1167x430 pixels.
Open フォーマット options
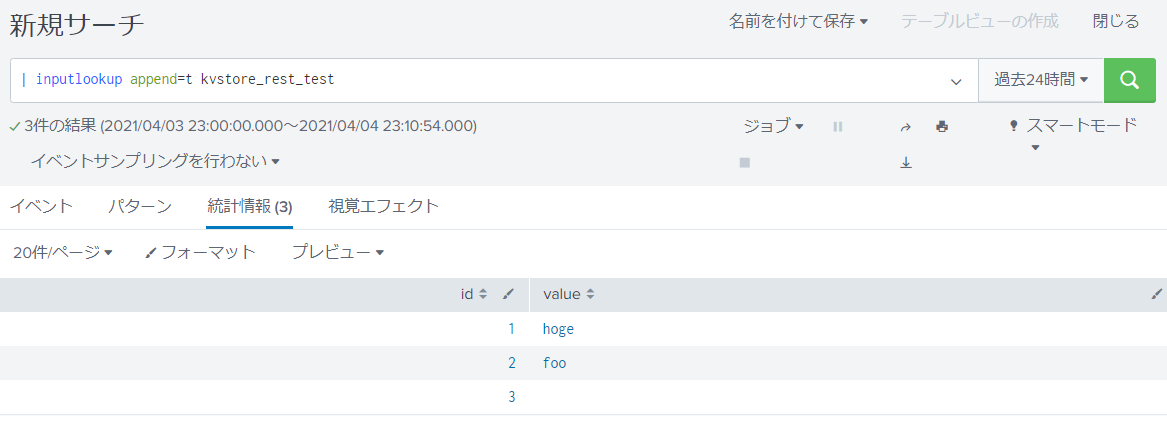click(200, 253)
